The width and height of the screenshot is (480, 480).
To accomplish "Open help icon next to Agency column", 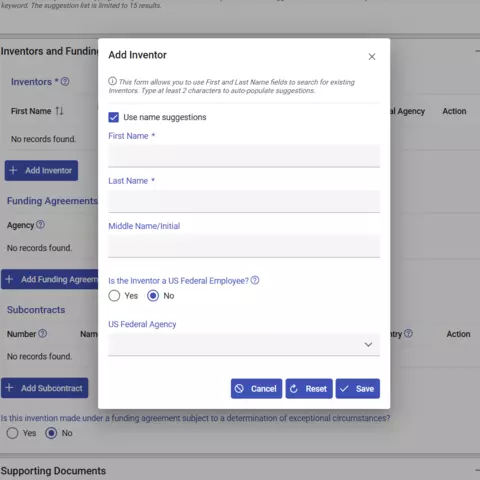I will click(x=40, y=225).
